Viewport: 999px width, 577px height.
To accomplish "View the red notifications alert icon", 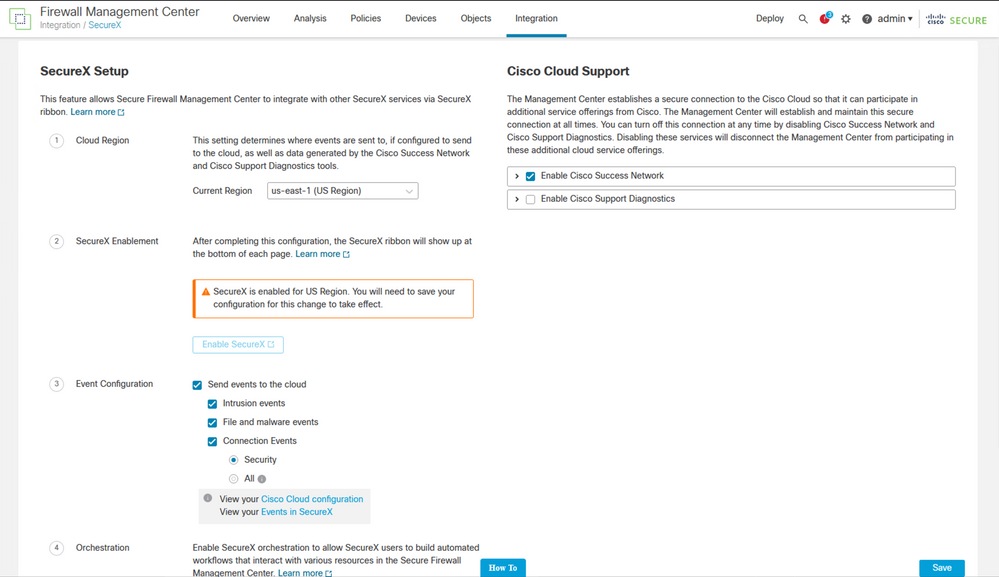I will pyautogui.click(x=825, y=19).
